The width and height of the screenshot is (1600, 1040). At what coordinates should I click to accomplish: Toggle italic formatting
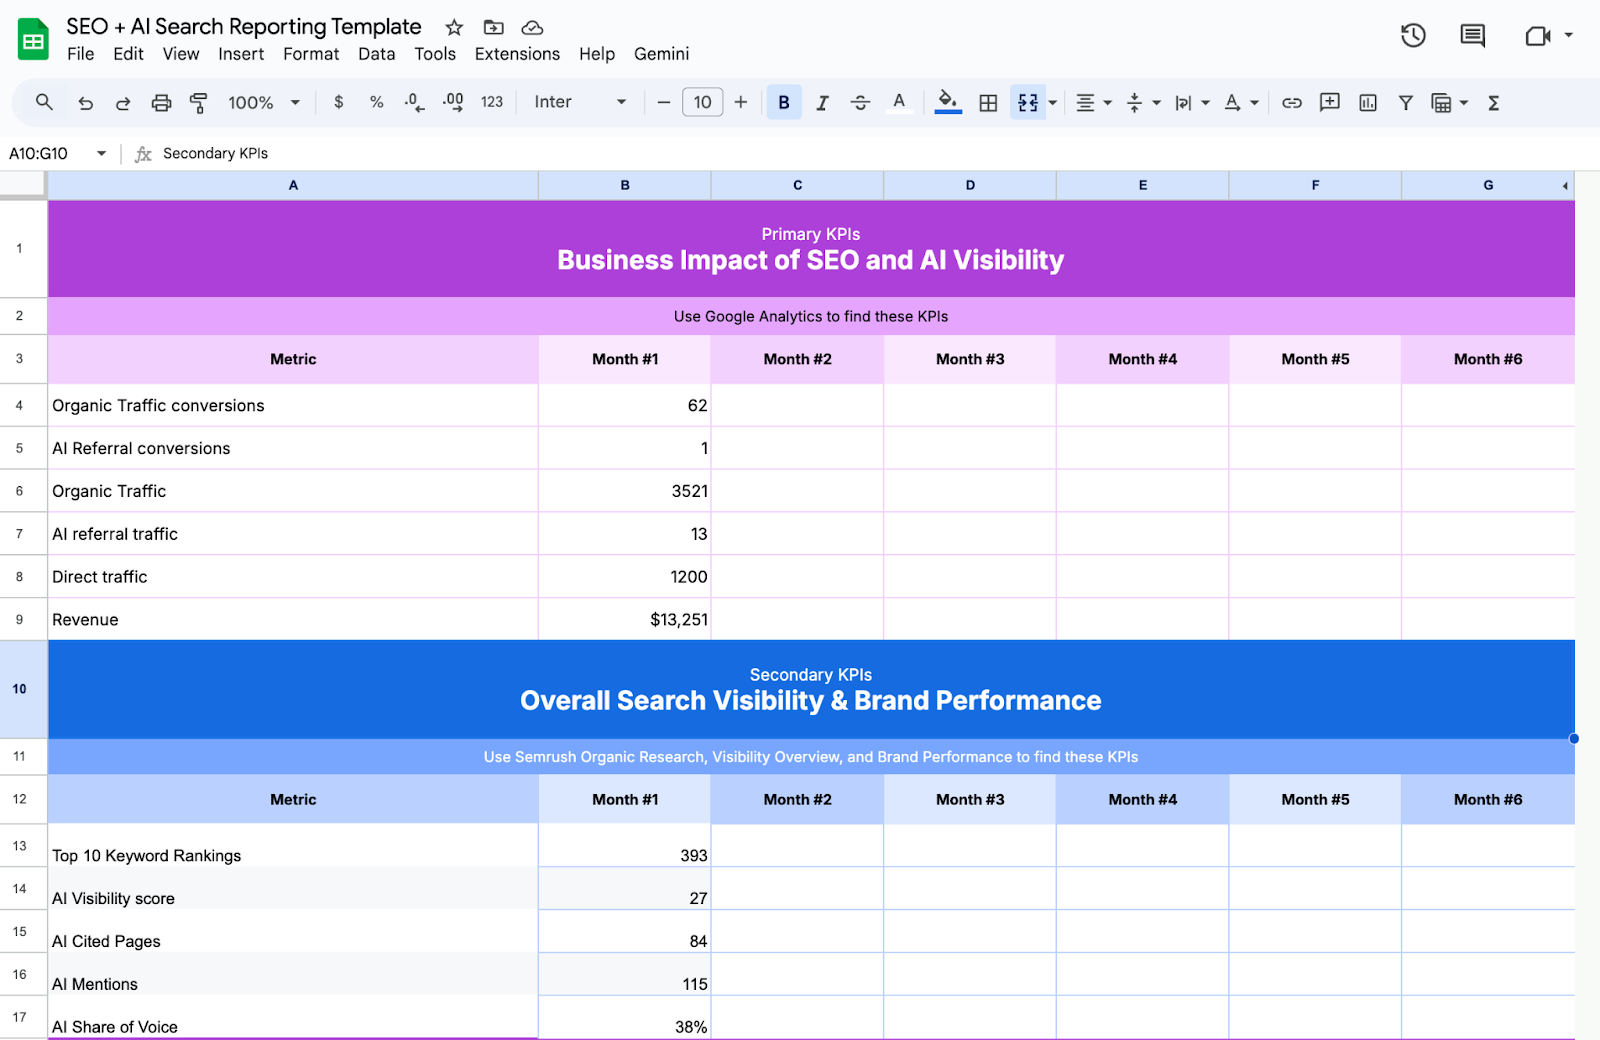coord(822,102)
